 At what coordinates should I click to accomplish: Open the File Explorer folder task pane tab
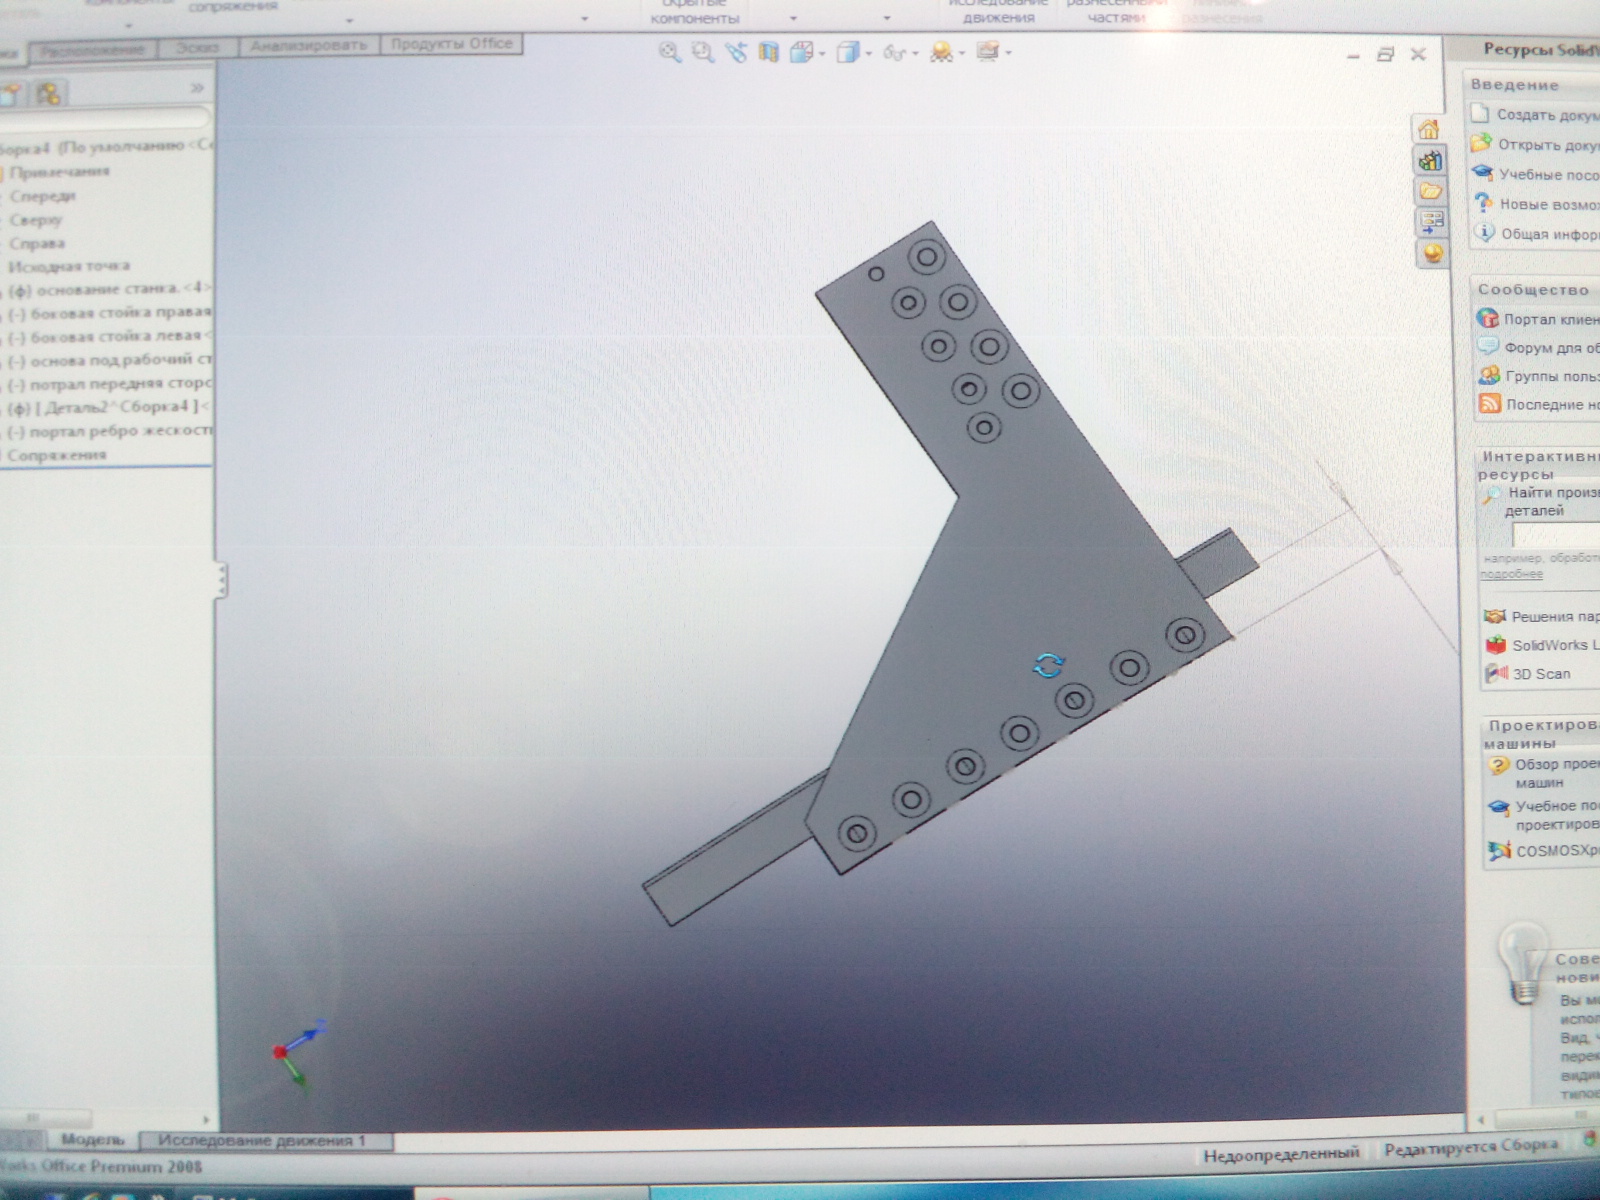(x=1431, y=191)
